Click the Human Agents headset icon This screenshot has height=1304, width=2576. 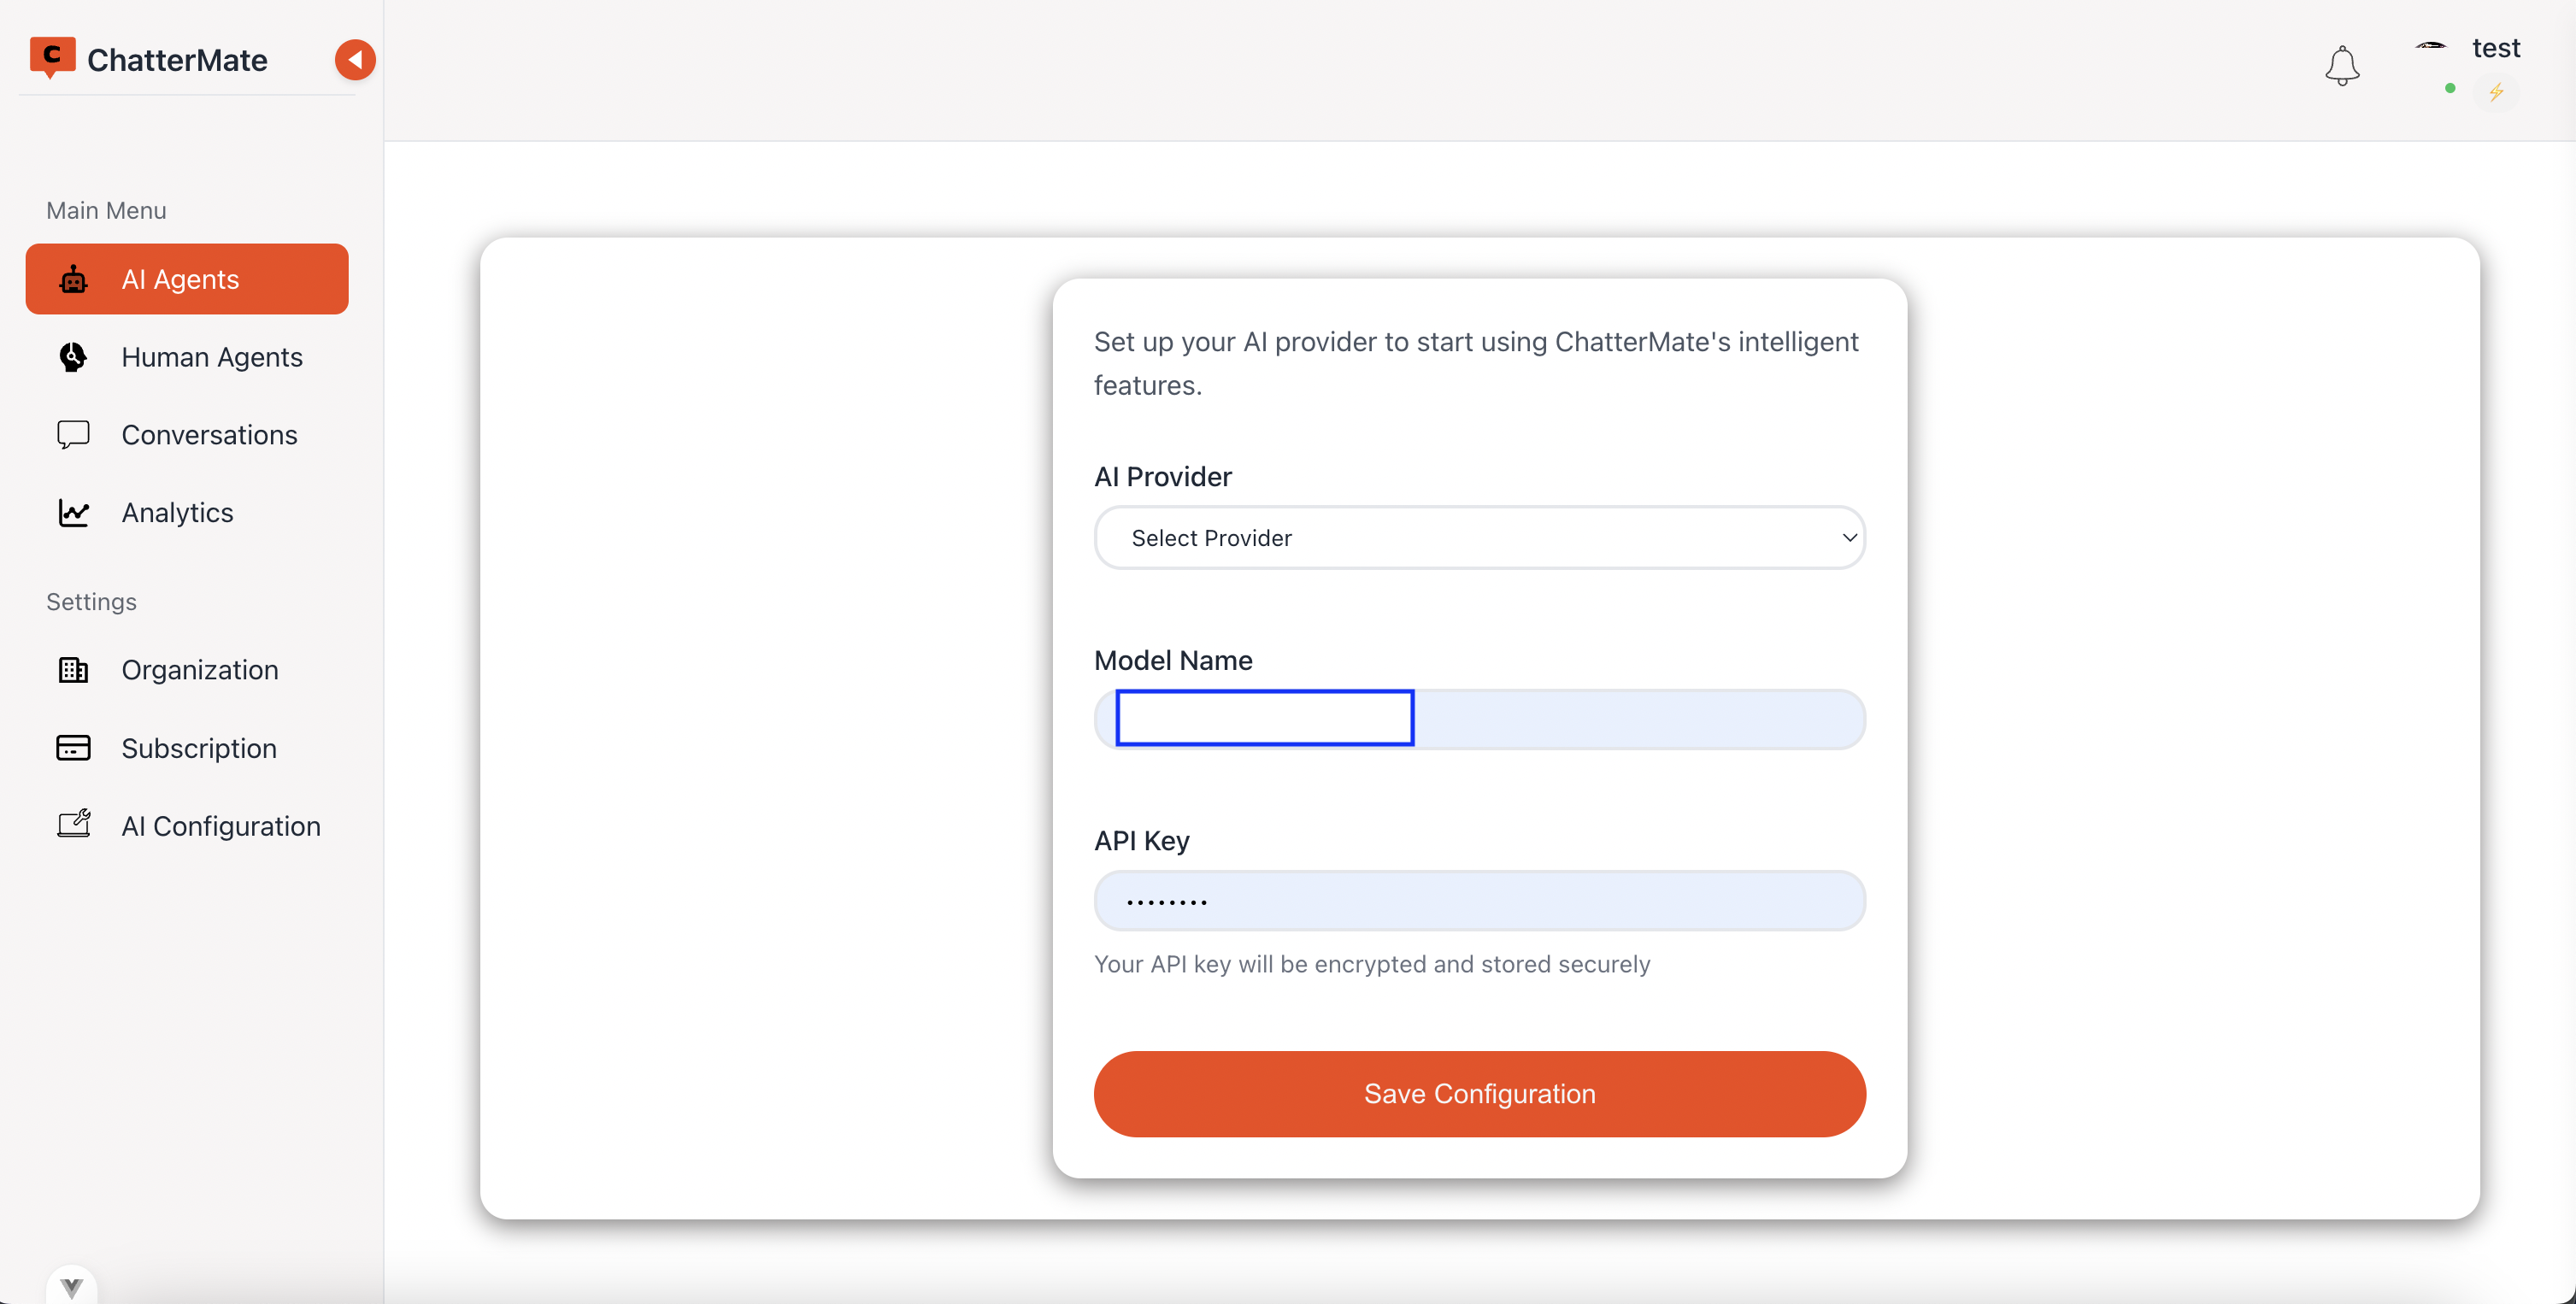coord(73,357)
